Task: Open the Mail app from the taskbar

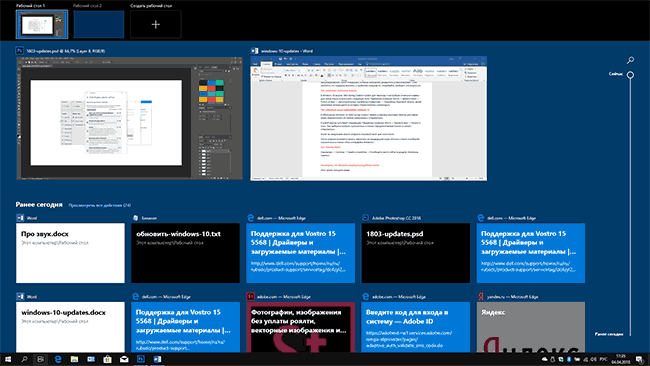Action: (x=124, y=359)
